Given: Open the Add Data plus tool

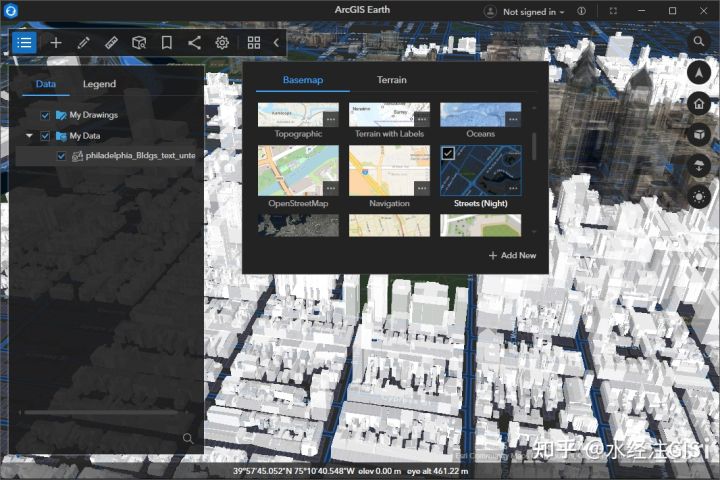Looking at the screenshot, I should (56, 43).
